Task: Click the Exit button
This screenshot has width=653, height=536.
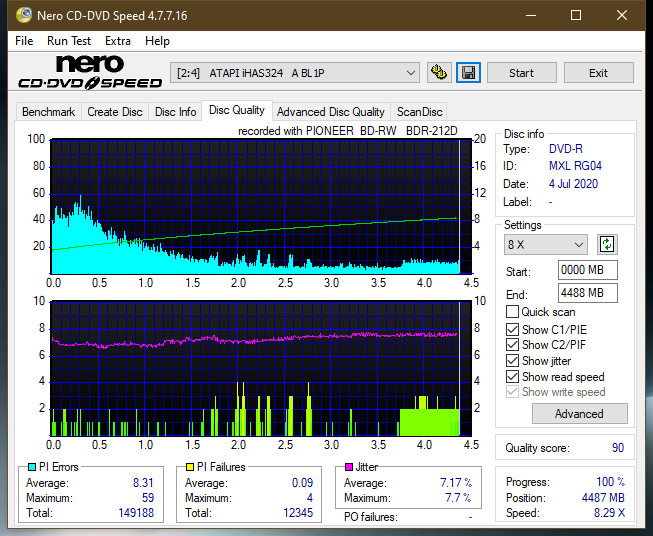Action: [598, 73]
